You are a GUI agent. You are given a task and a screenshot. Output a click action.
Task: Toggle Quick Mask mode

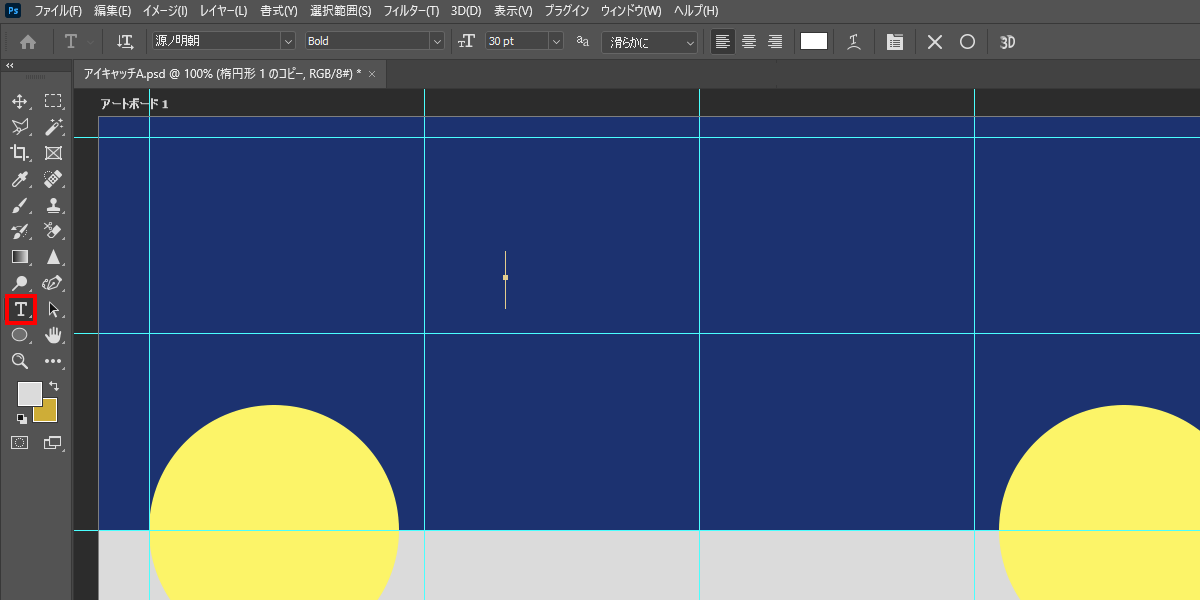coord(19,441)
